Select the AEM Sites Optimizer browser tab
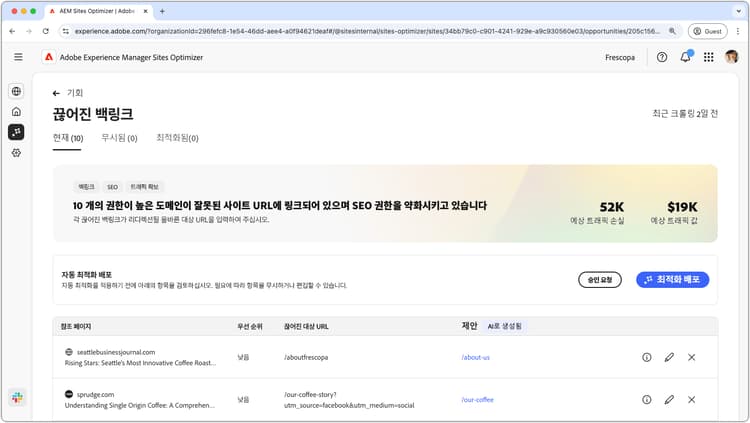 coord(97,11)
